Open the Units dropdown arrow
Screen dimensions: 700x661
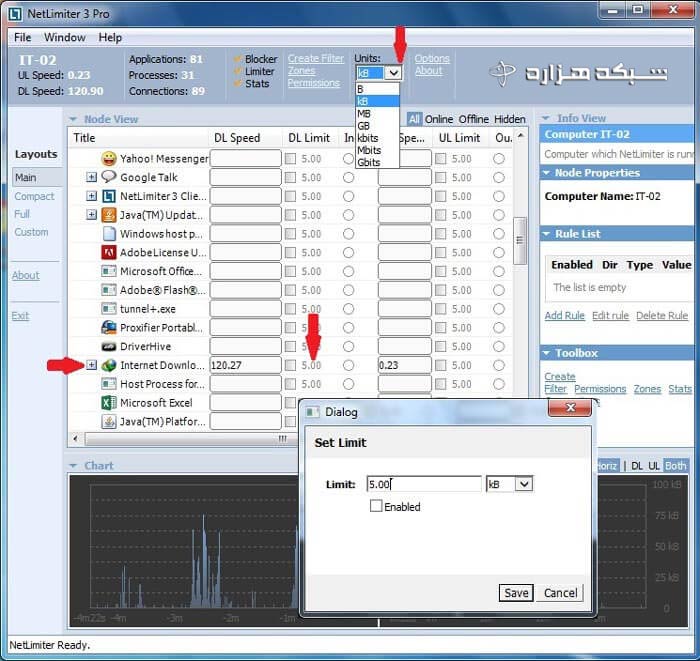(x=393, y=72)
